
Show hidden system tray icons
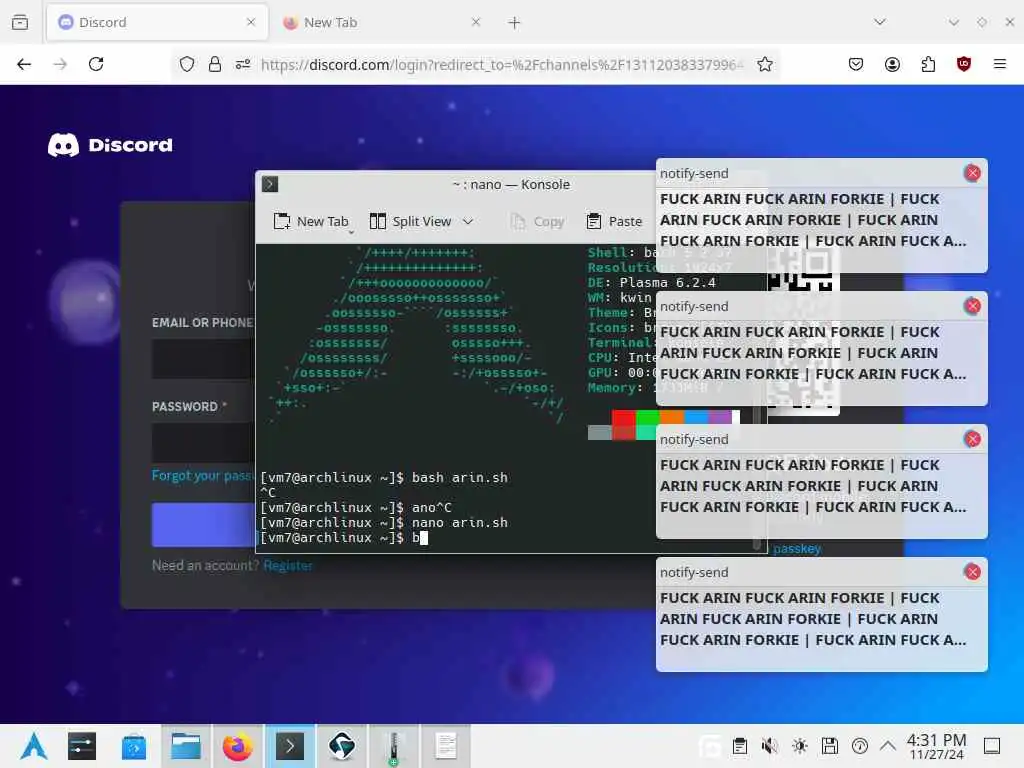click(x=888, y=745)
